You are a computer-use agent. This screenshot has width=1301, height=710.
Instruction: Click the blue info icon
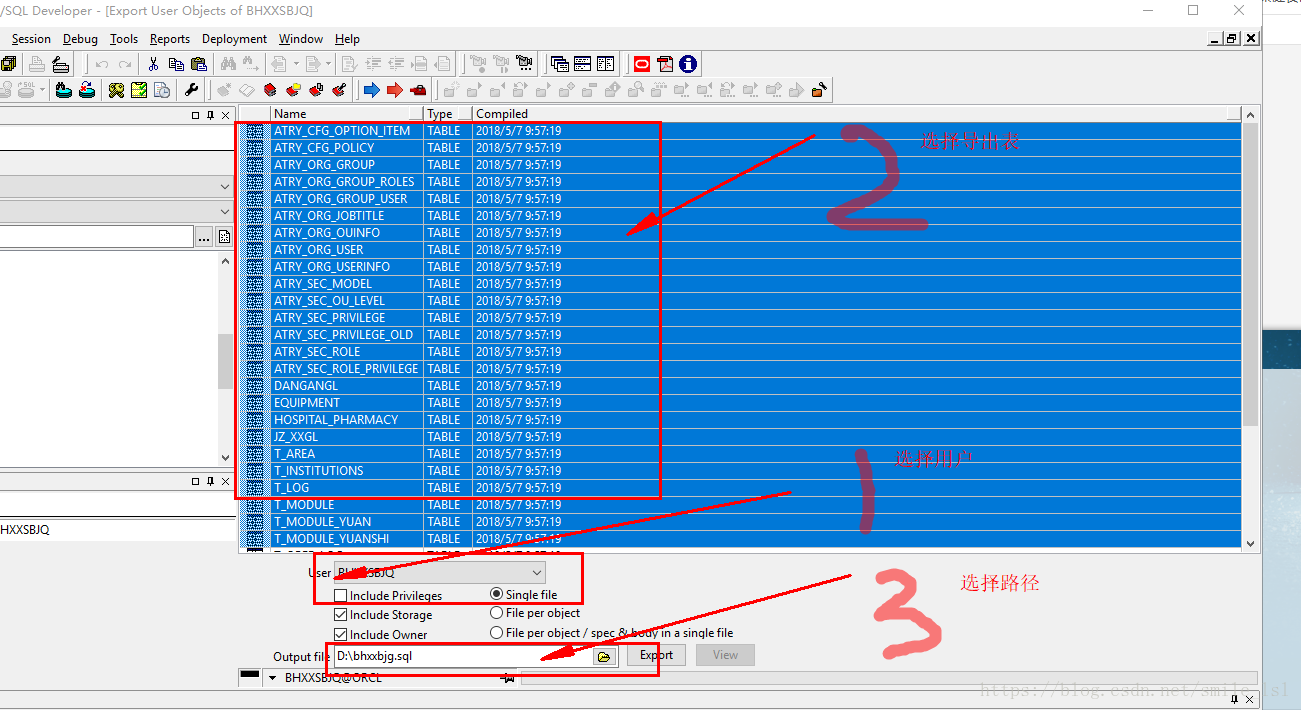pos(688,64)
